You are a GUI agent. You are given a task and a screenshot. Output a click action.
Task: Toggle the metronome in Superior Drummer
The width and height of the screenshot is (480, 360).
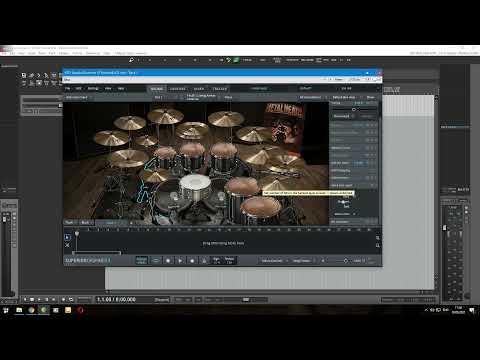204,261
